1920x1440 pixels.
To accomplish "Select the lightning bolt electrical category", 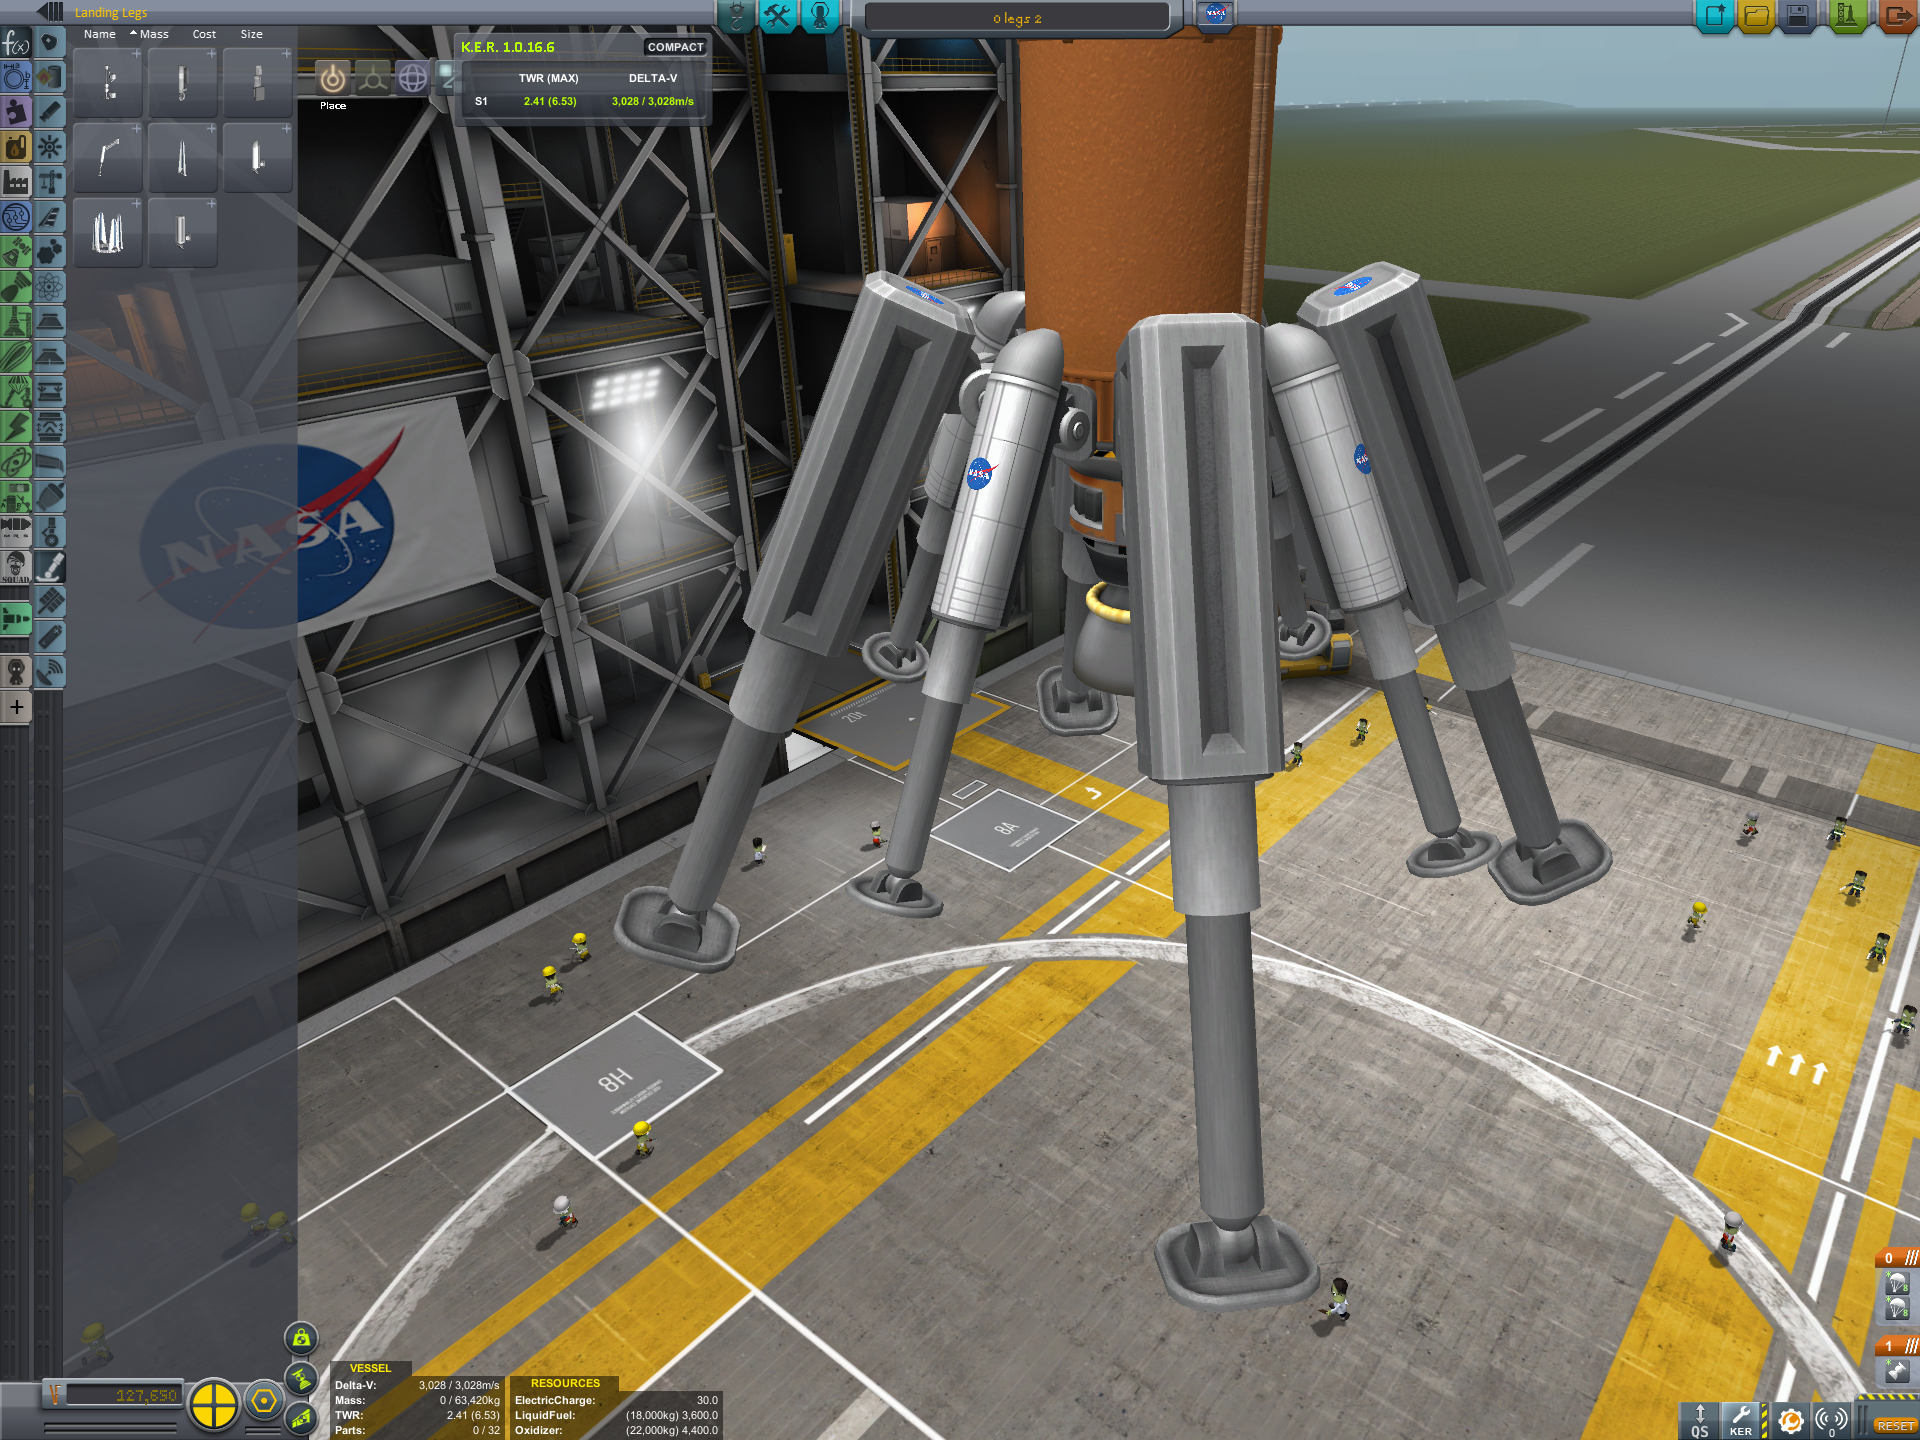I will coord(16,427).
